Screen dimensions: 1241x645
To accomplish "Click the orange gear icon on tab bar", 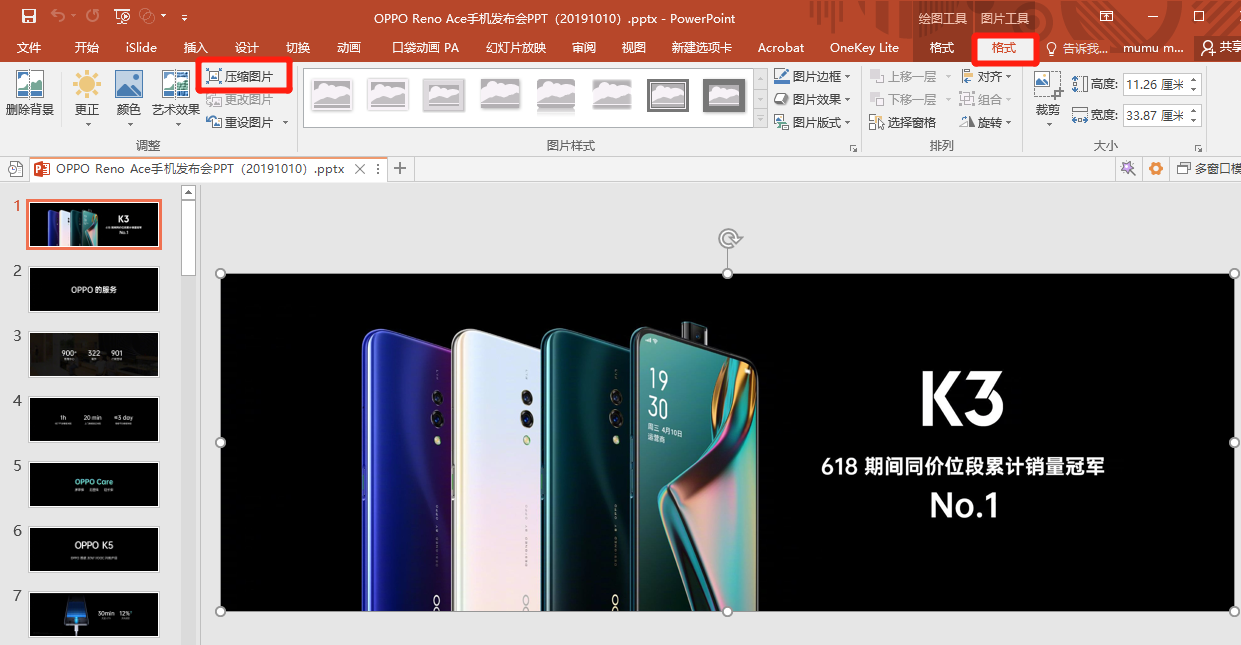I will tap(1156, 169).
